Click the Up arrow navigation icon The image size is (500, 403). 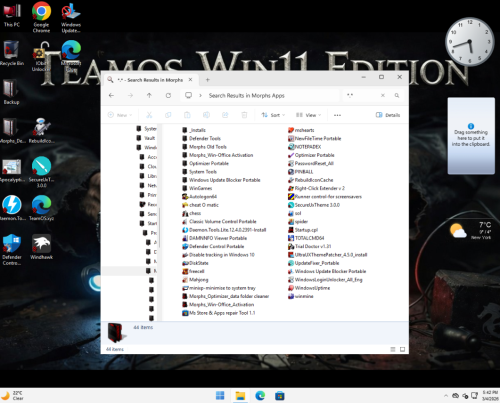[149, 96]
